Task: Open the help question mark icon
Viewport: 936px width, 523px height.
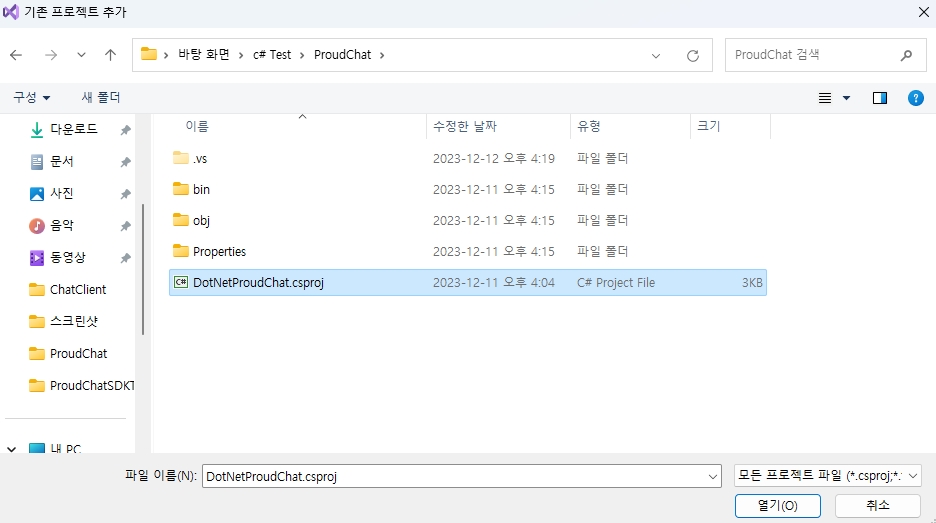Action: (x=914, y=98)
